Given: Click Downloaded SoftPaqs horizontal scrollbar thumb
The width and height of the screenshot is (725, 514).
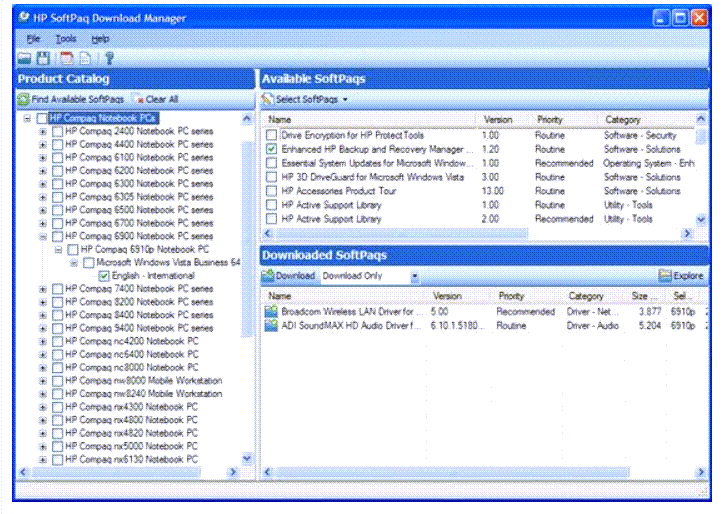Looking at the screenshot, I should [x=451, y=472].
